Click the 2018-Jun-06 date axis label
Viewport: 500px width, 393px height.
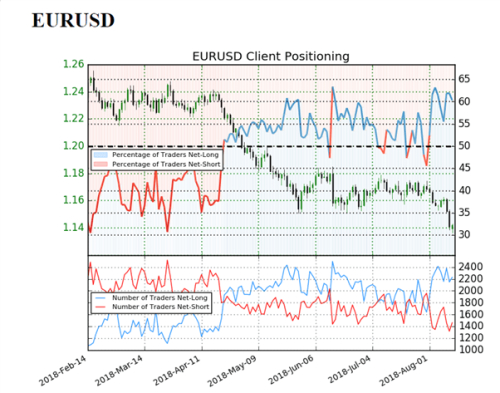(291, 371)
